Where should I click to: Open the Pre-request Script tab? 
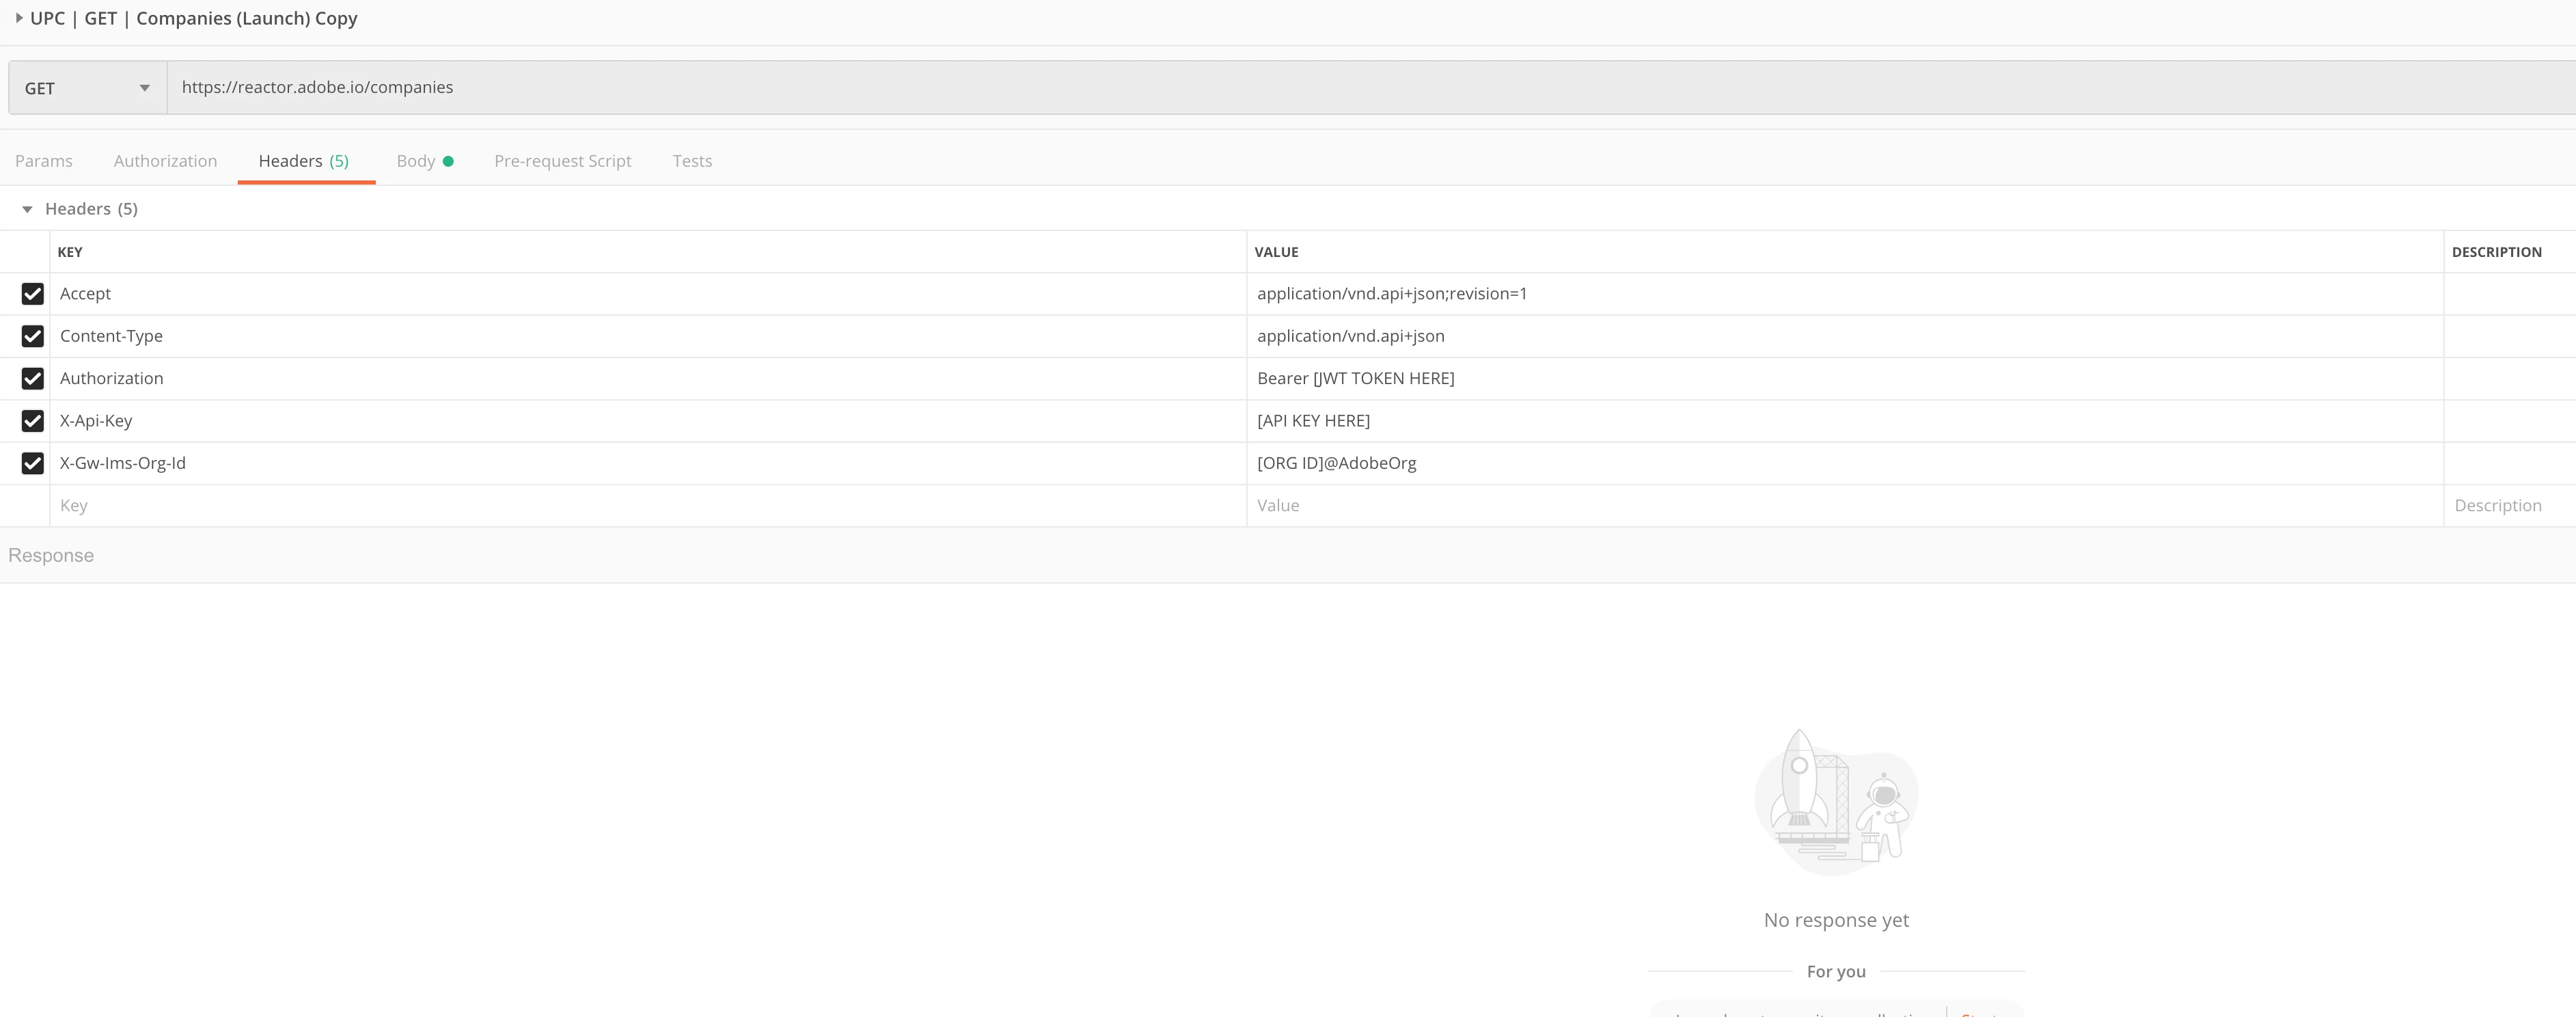click(562, 161)
